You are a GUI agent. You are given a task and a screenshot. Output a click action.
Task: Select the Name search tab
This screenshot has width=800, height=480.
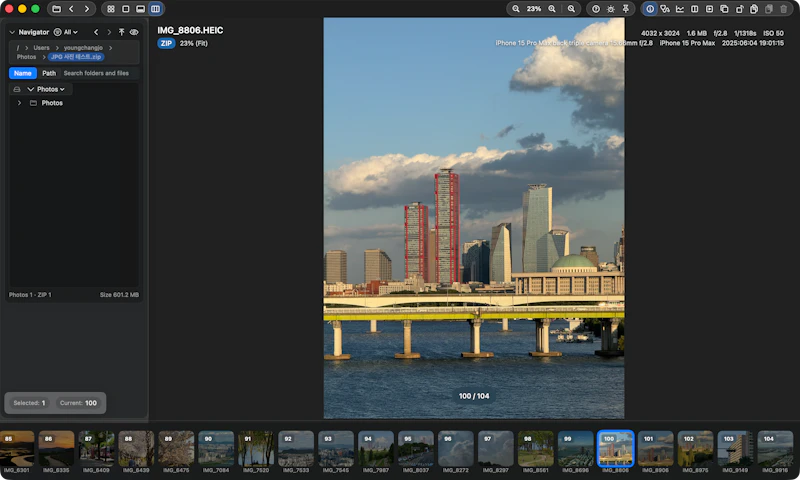[x=22, y=73]
